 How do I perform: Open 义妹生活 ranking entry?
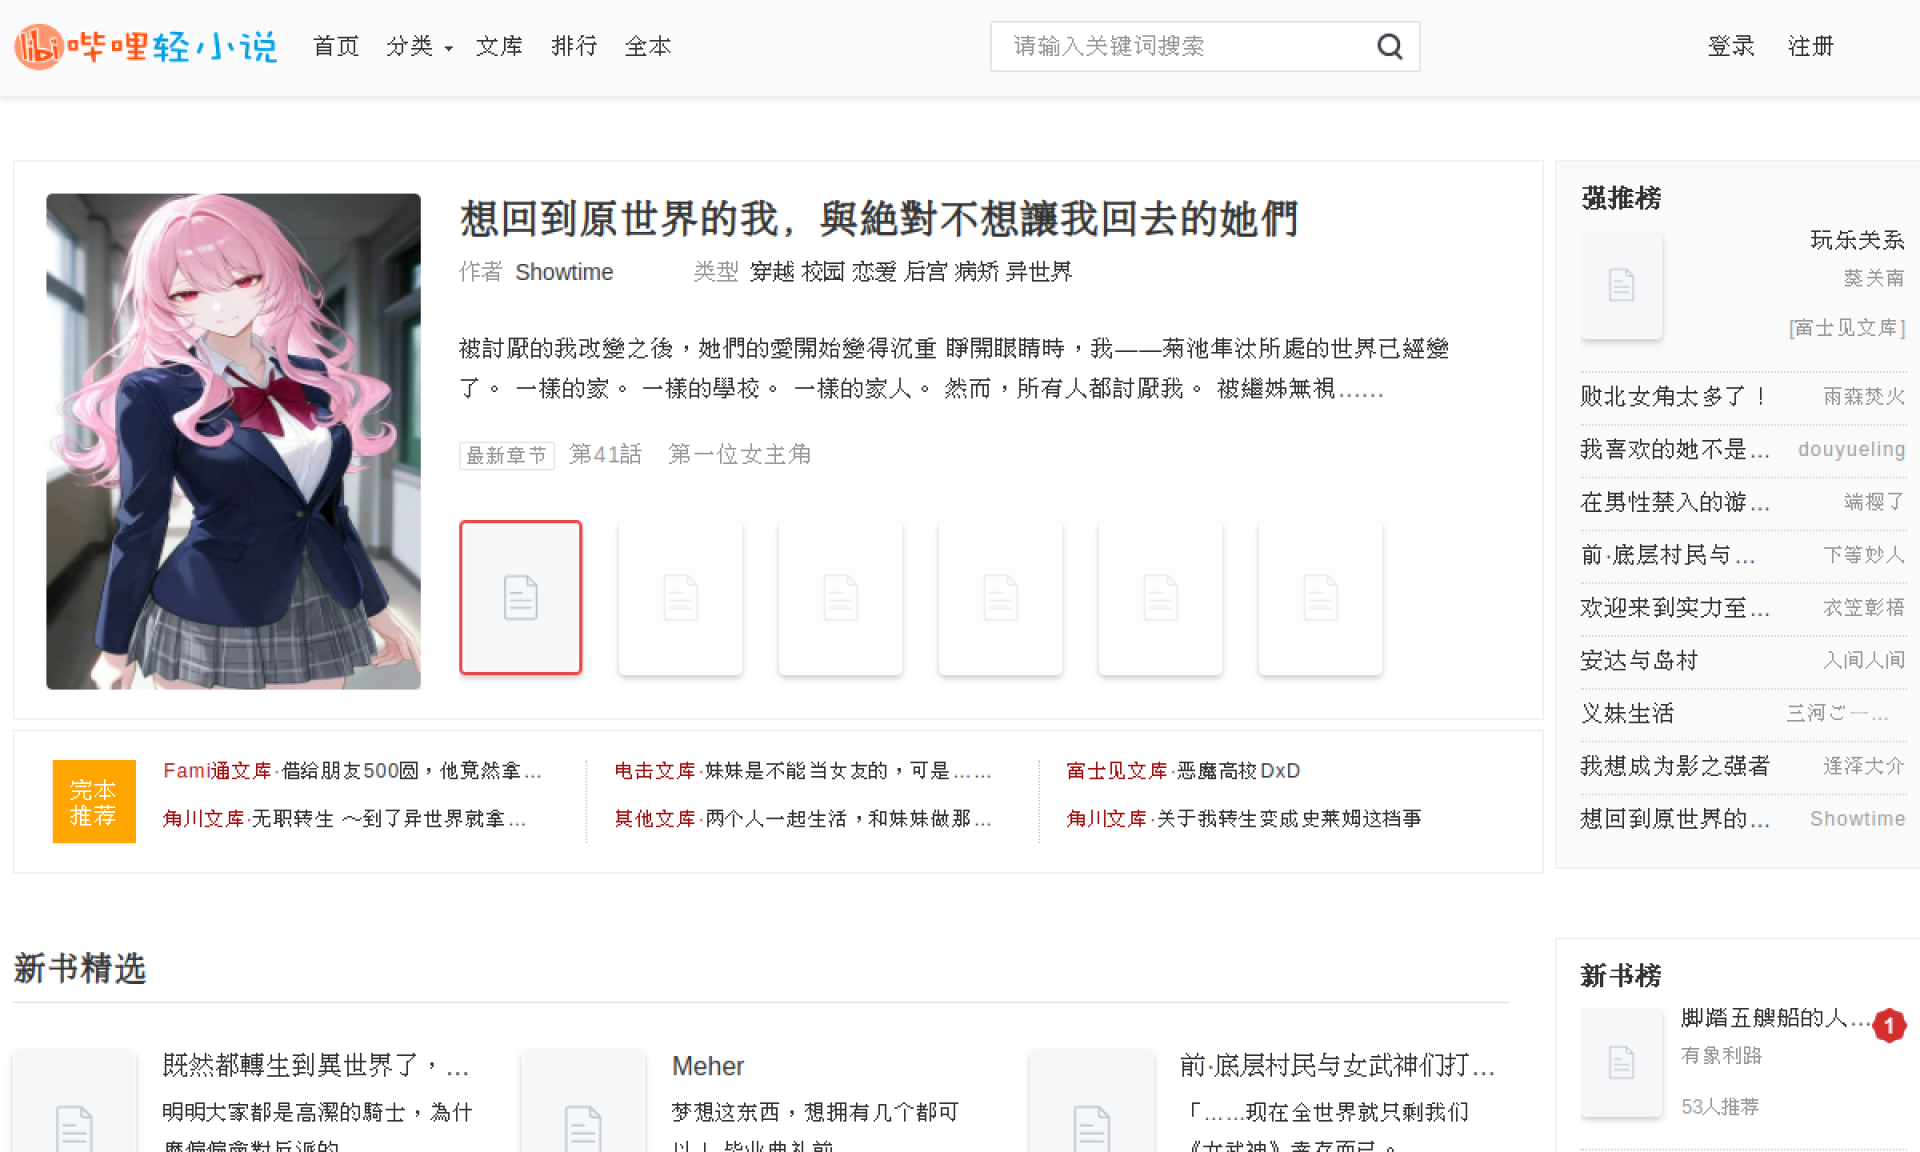pos(1627,713)
